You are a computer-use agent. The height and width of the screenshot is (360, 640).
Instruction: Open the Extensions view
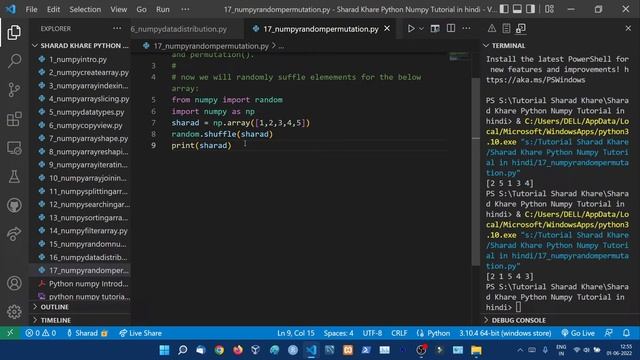[14, 119]
